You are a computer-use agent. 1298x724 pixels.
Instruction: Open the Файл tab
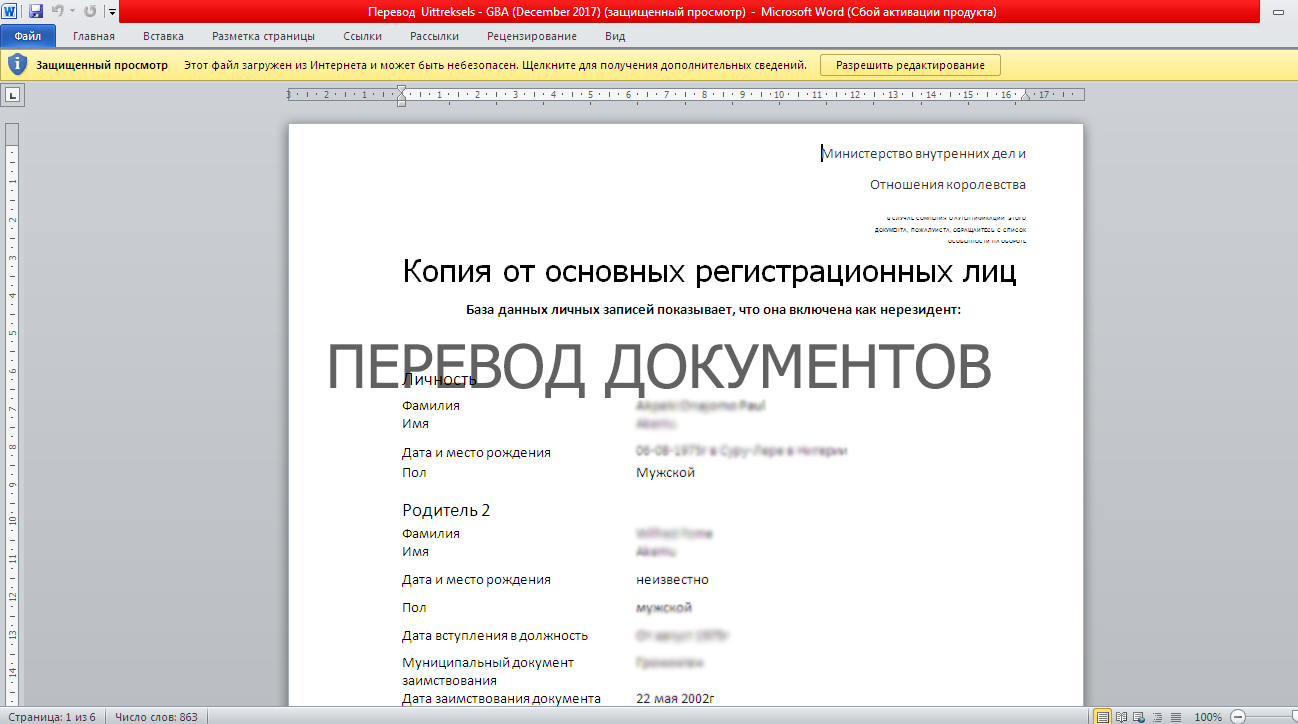(28, 36)
